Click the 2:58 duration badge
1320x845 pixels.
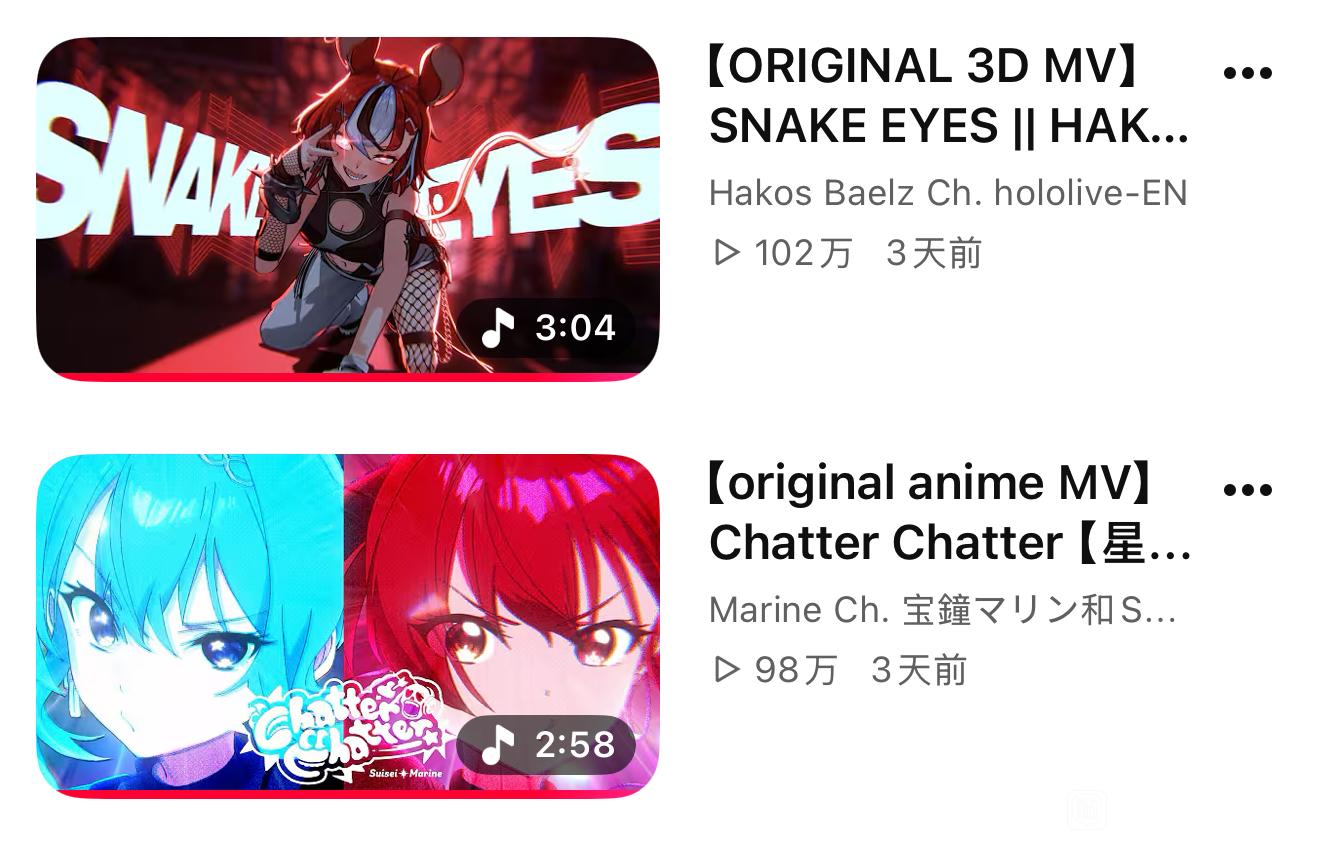point(547,744)
